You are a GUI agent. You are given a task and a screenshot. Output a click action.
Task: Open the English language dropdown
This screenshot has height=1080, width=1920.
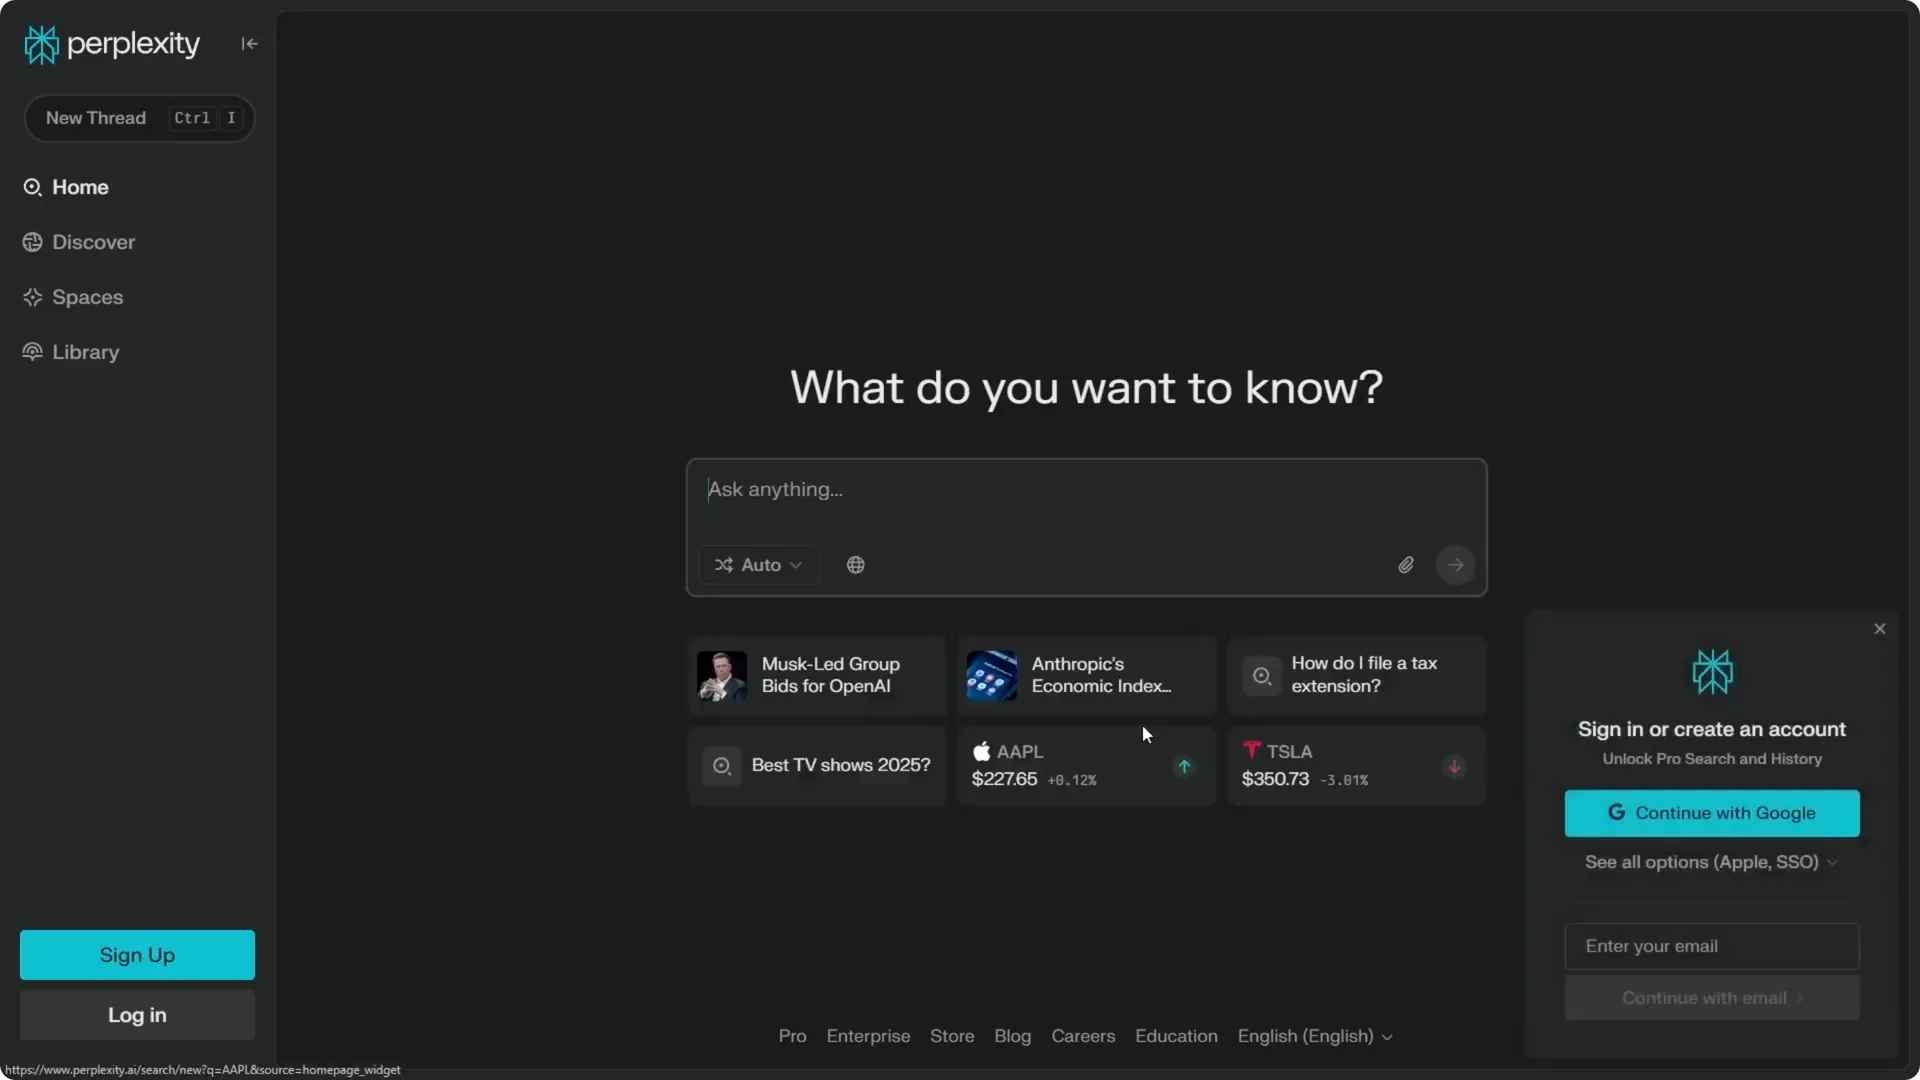tap(1314, 1036)
